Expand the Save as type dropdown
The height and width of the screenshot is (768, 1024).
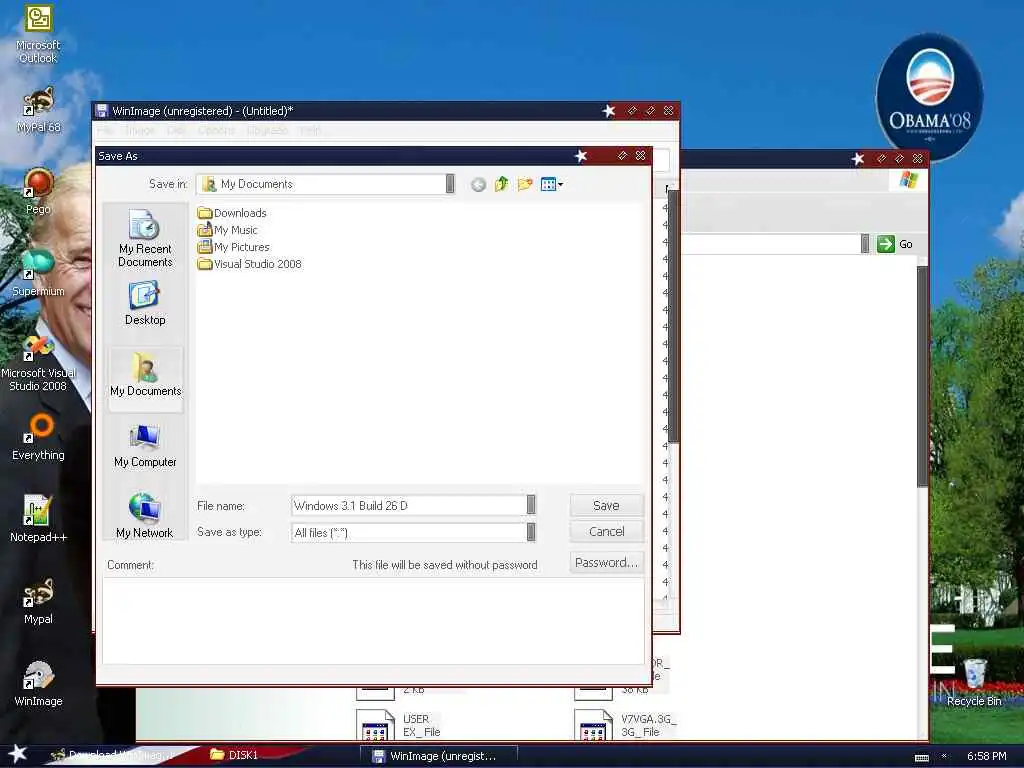pos(531,532)
